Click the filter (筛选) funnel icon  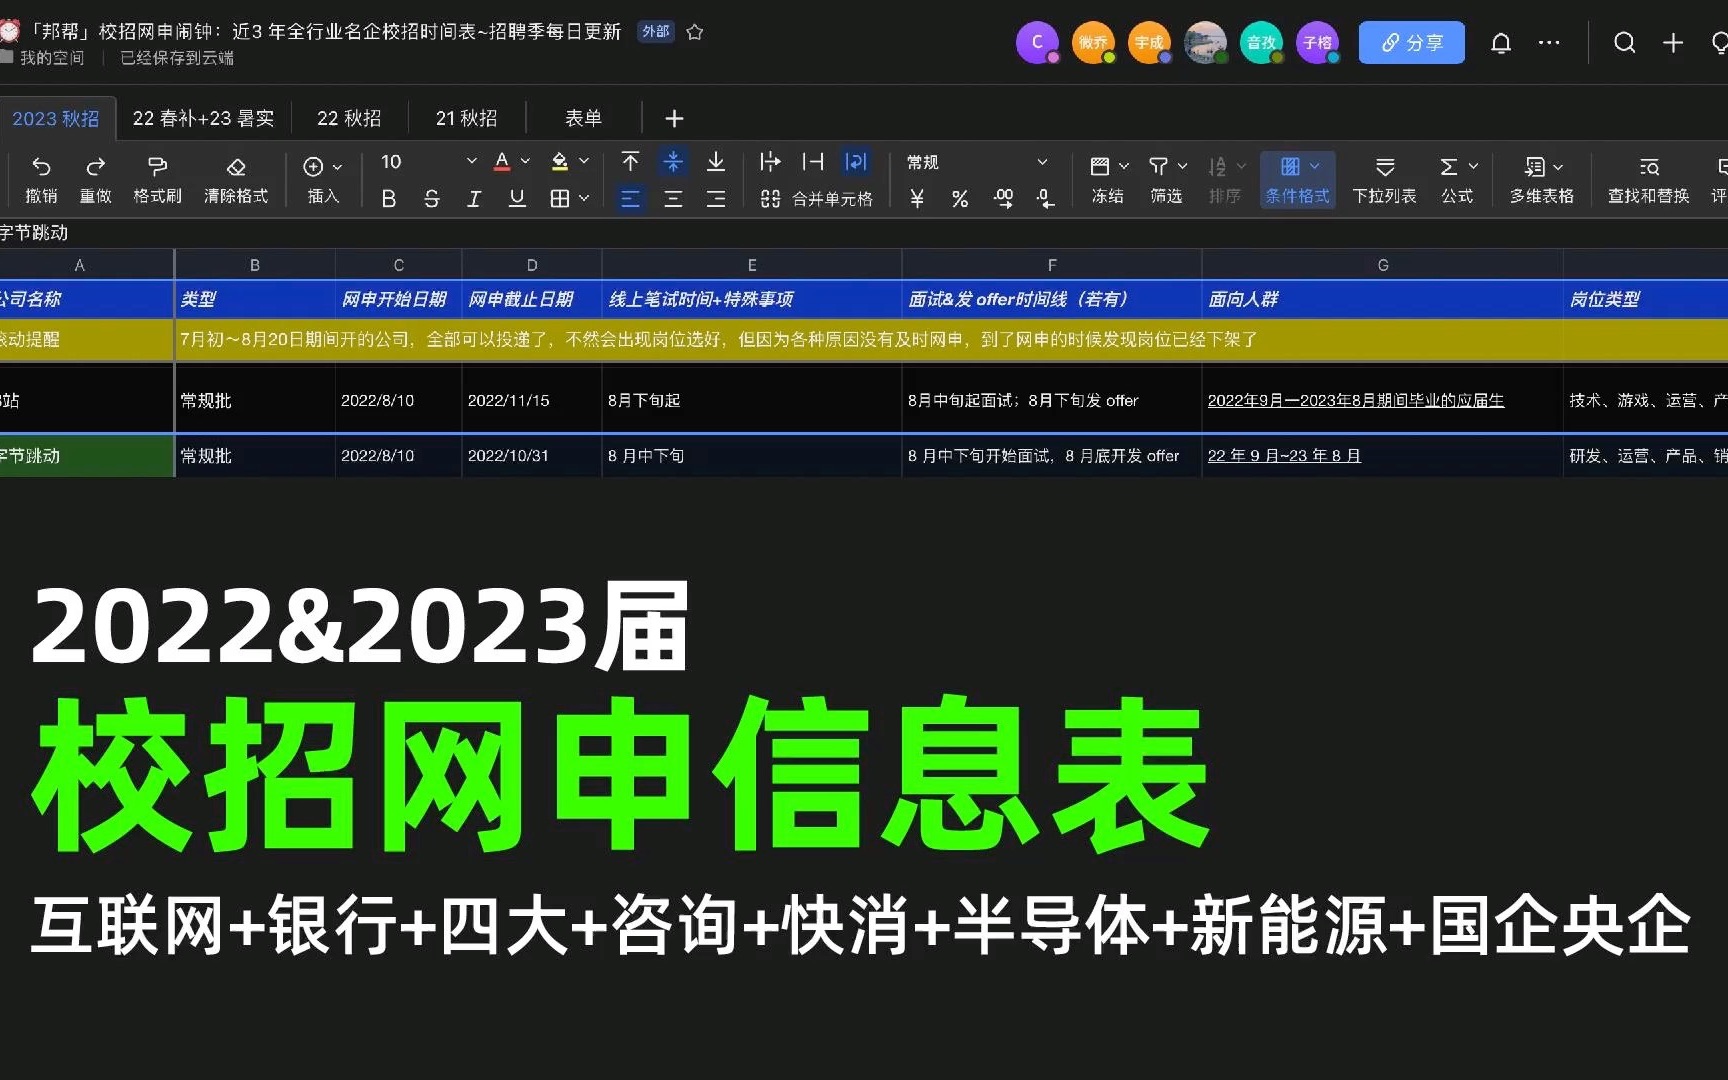coord(1158,166)
